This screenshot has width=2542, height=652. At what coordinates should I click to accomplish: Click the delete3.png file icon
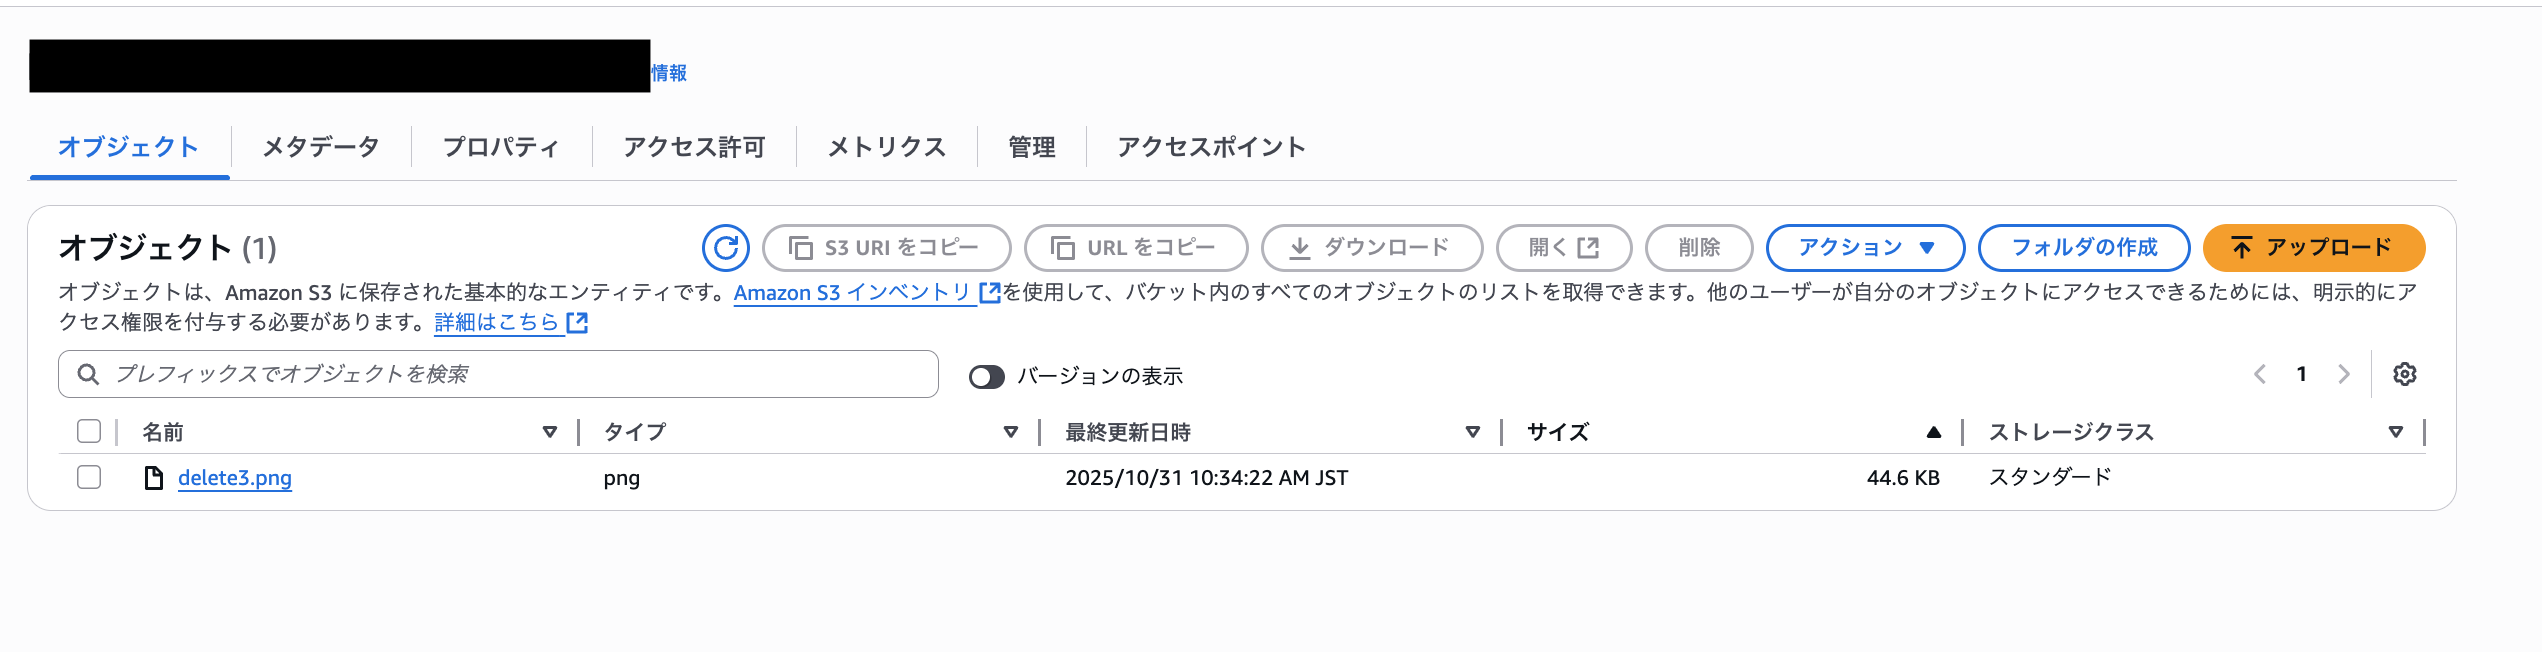click(x=153, y=478)
